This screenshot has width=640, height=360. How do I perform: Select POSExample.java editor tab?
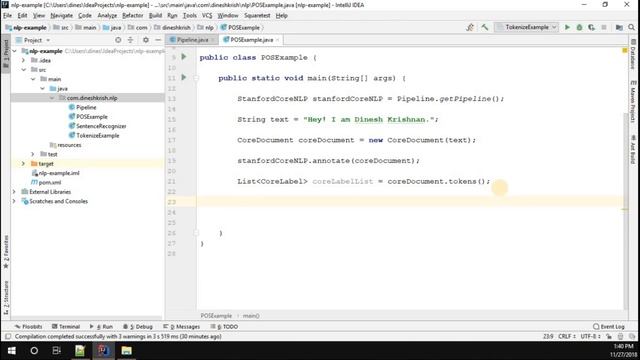(251, 40)
